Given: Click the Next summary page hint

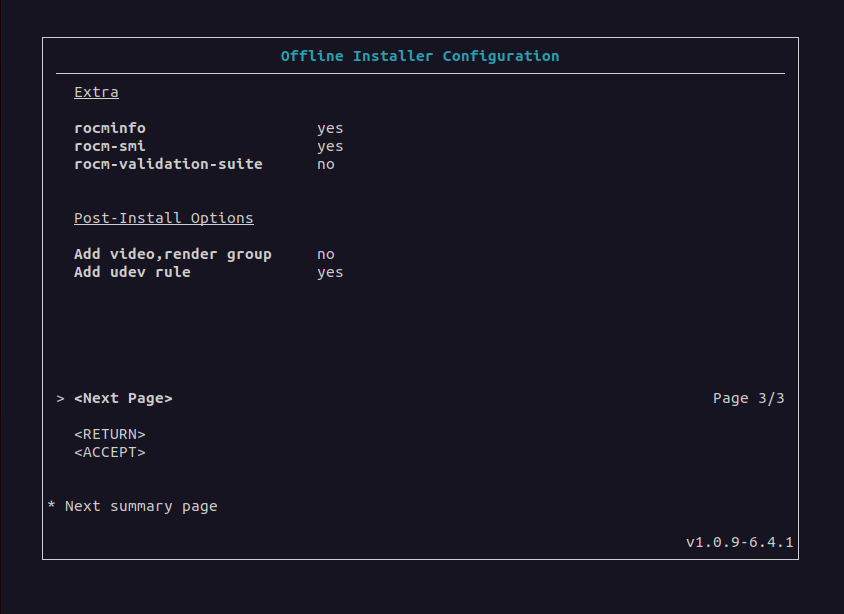Looking at the screenshot, I should tap(141, 506).
